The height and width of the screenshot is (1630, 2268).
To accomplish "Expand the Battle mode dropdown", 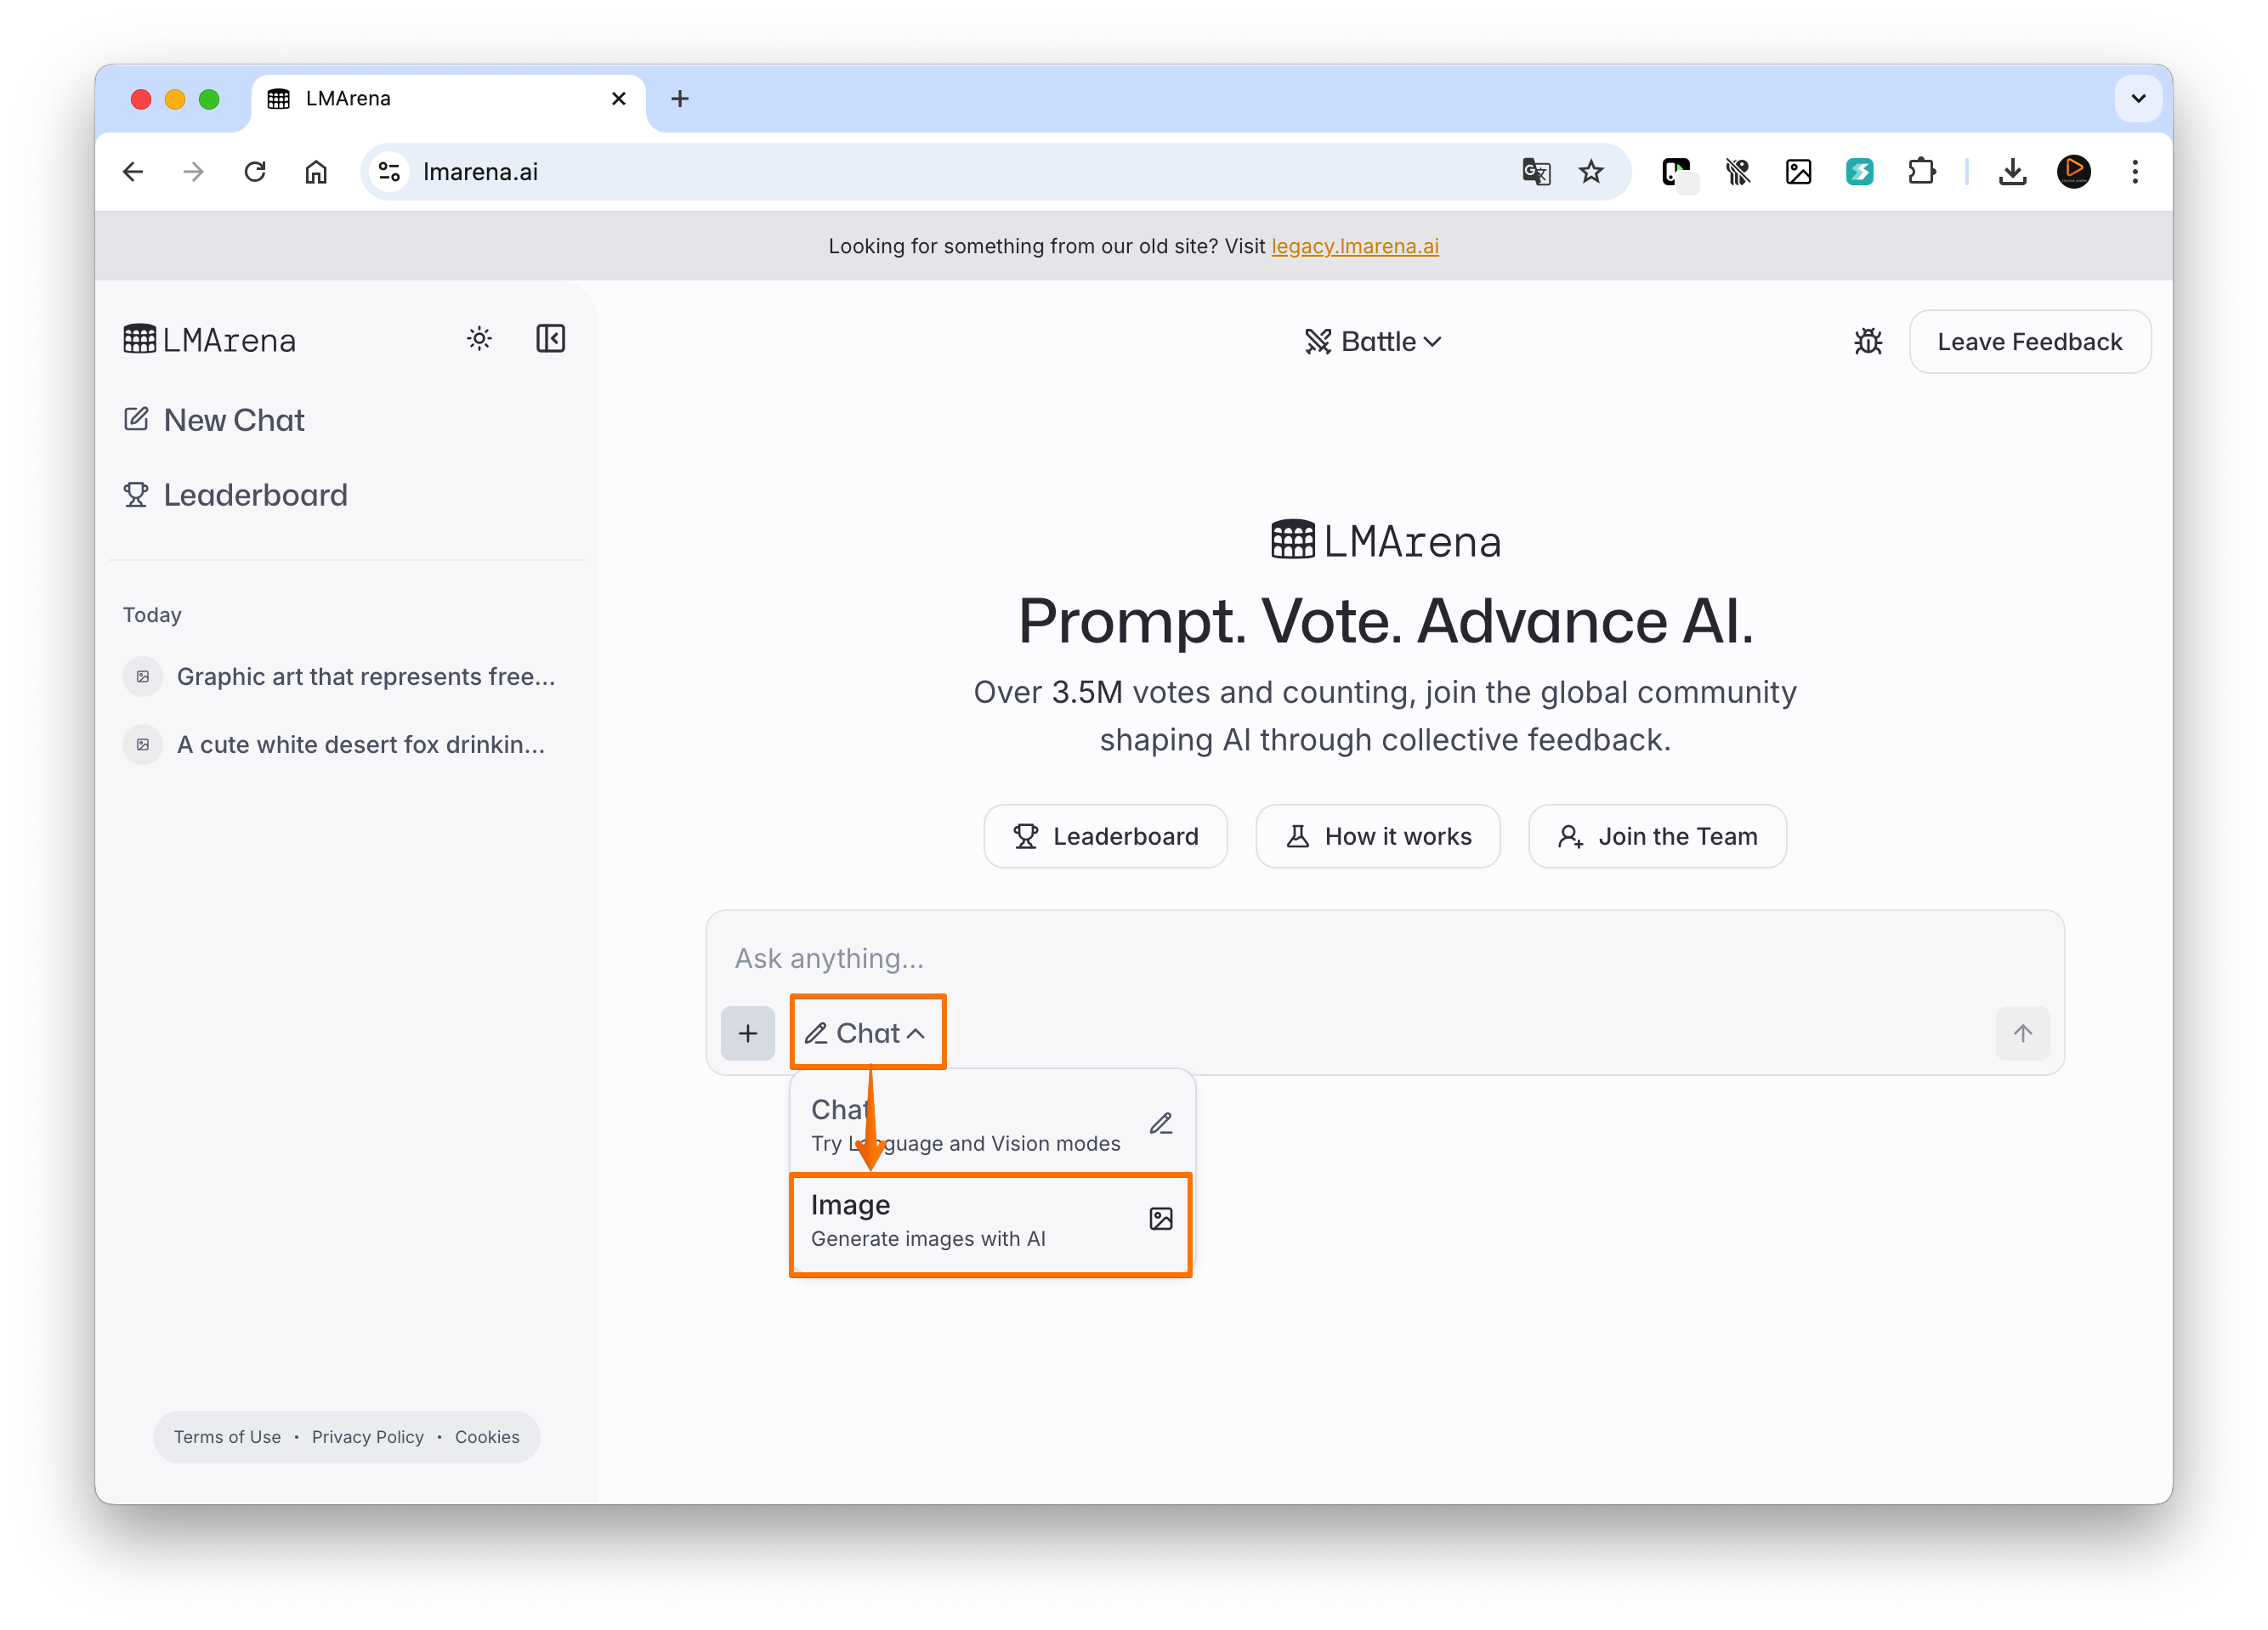I will click(1373, 342).
